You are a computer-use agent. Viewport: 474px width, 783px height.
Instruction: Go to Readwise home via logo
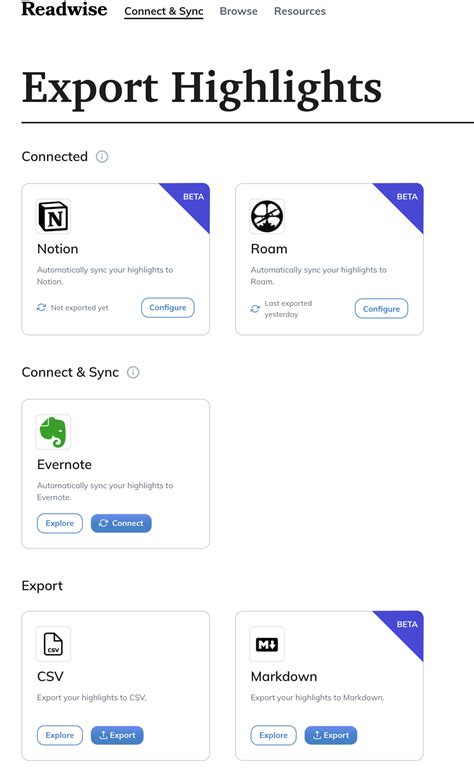coord(64,9)
